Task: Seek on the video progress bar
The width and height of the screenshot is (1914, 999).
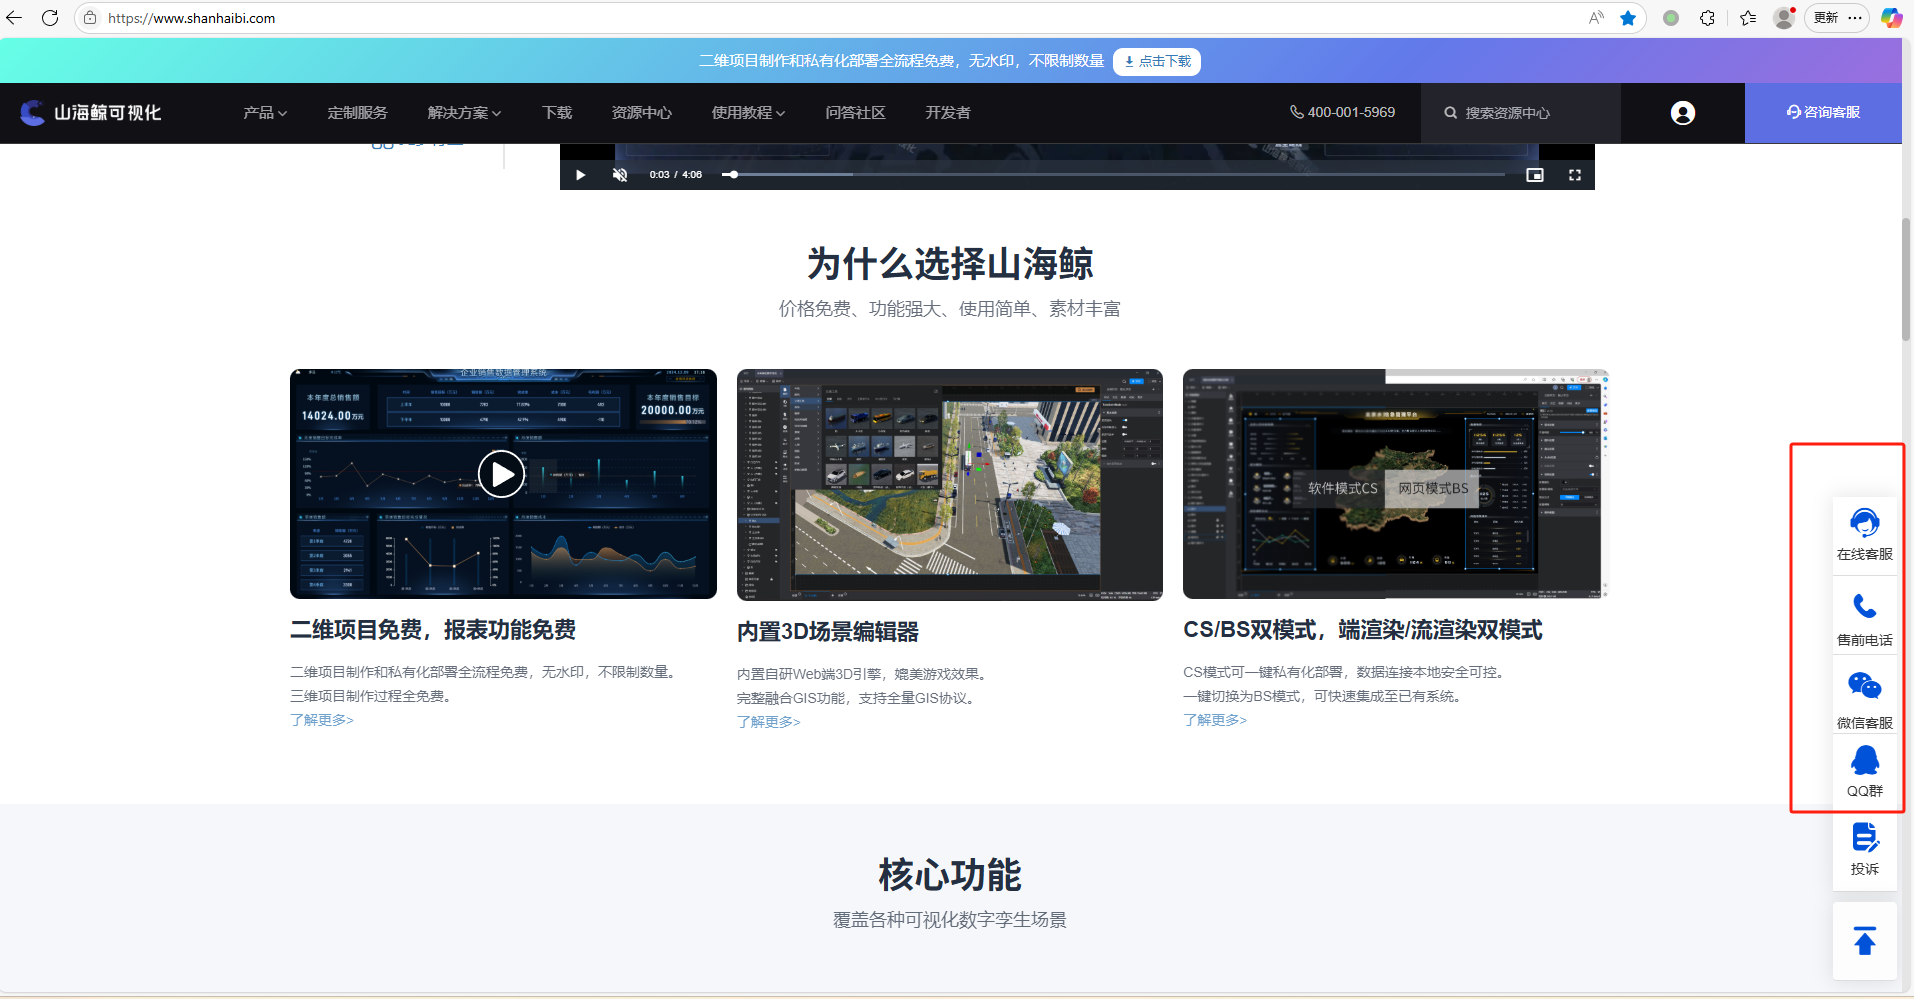Action: (1113, 175)
